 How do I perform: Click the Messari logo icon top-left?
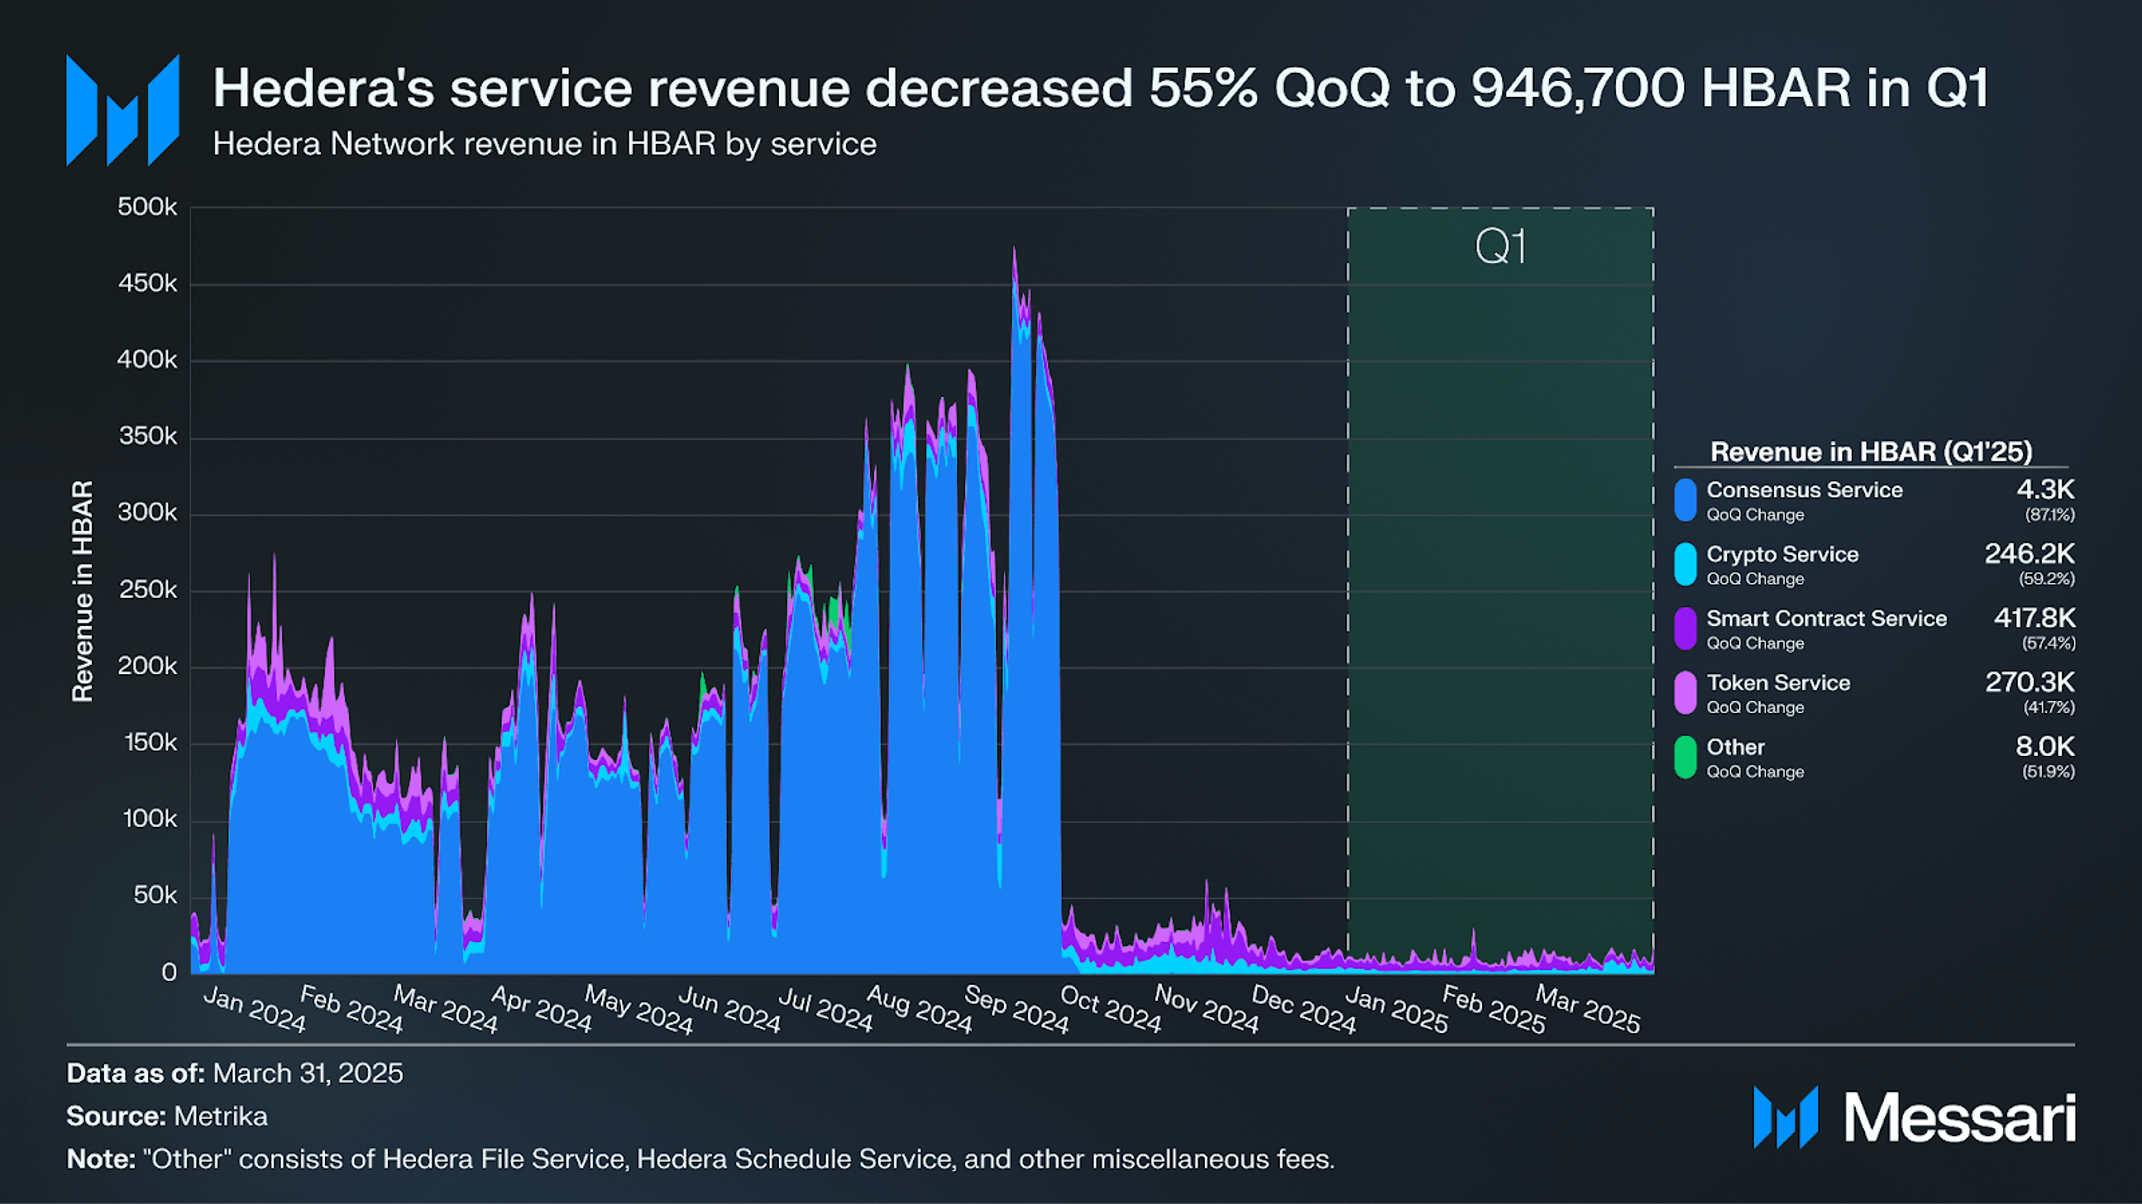[123, 110]
